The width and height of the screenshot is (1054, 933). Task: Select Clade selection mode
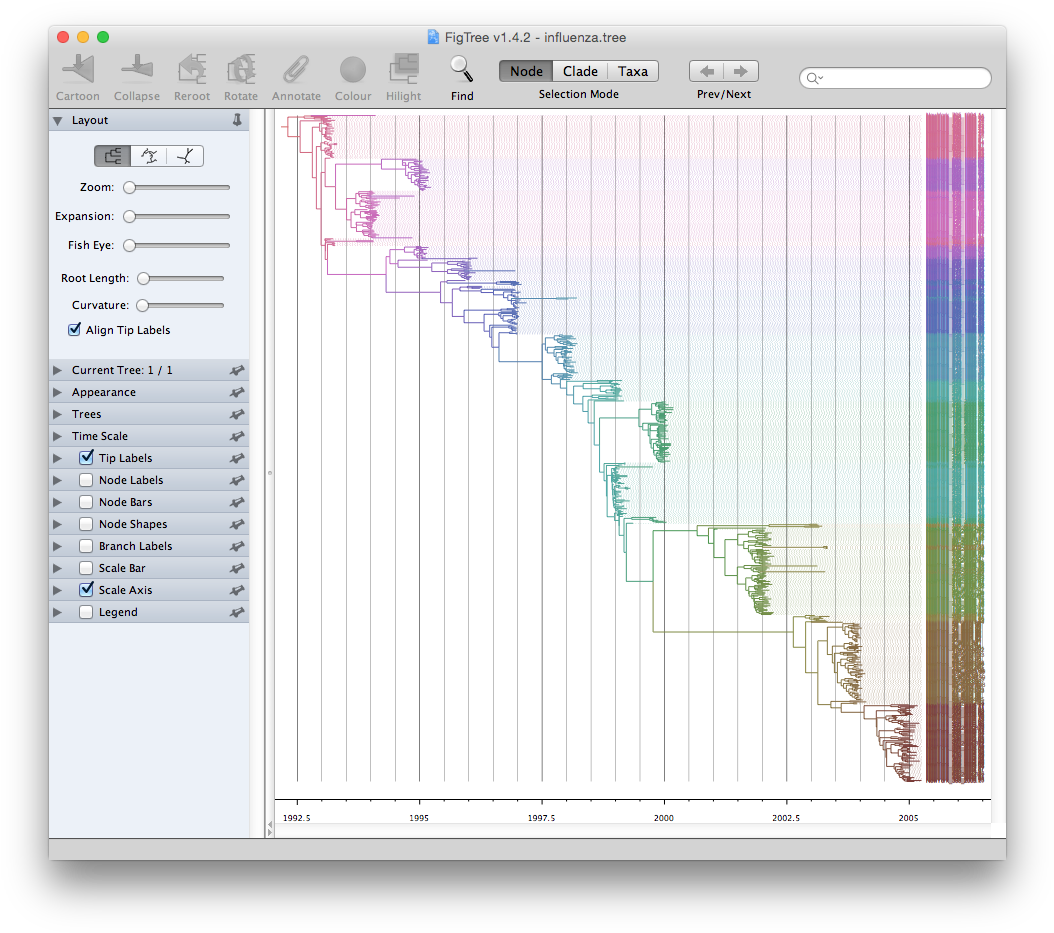(580, 71)
